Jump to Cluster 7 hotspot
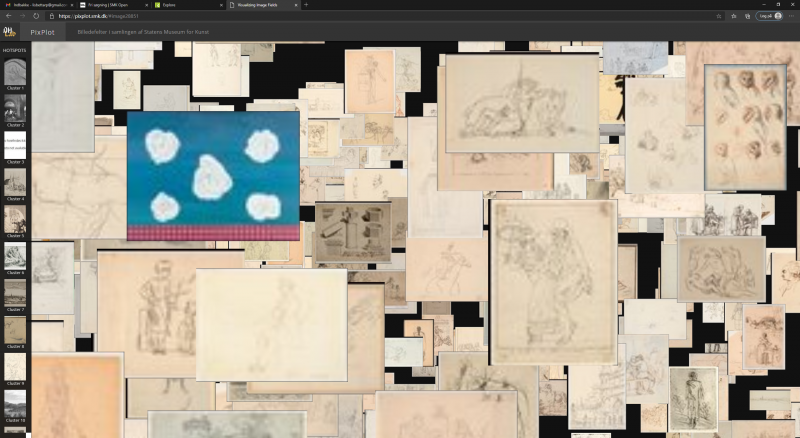 pyautogui.click(x=15, y=295)
